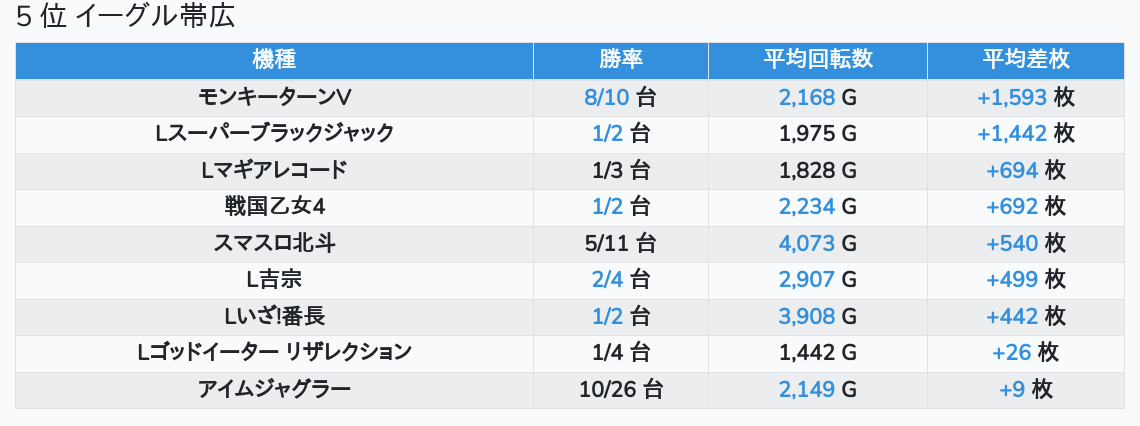Select the 5 位 イーグル帯広 heading
This screenshot has height=426, width=1140.
[x=125, y=17]
